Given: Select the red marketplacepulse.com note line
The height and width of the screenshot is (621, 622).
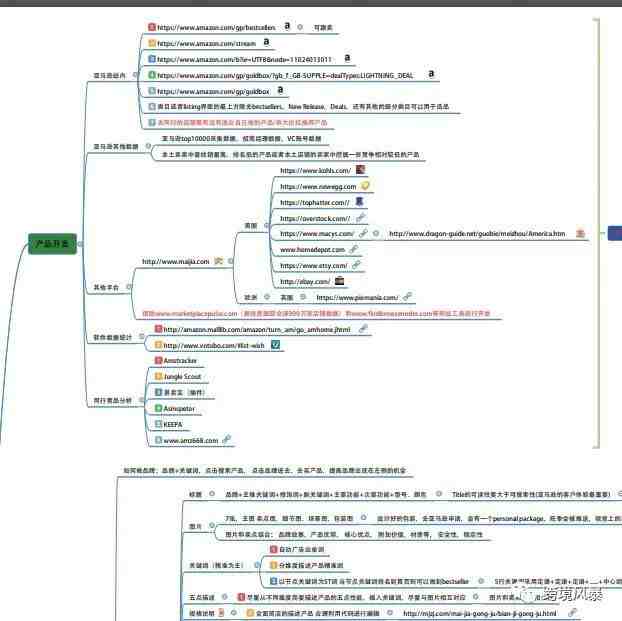Looking at the screenshot, I should click(x=316, y=313).
